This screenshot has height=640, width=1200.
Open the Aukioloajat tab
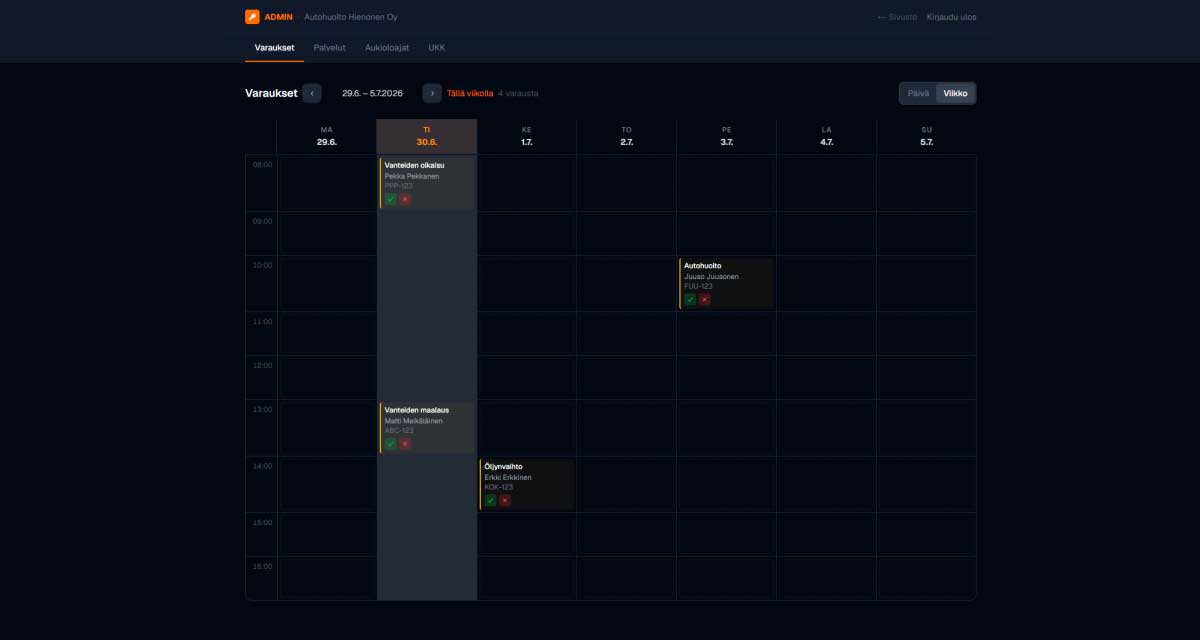pos(387,47)
